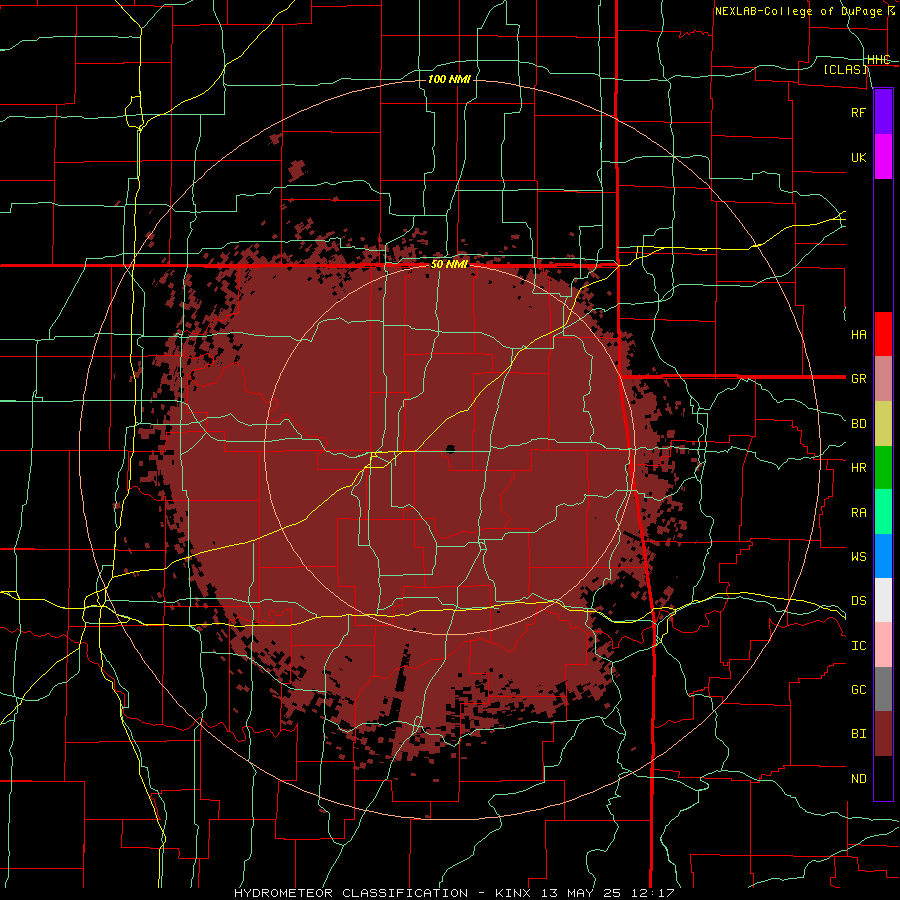Click the HA legend label

[858, 334]
